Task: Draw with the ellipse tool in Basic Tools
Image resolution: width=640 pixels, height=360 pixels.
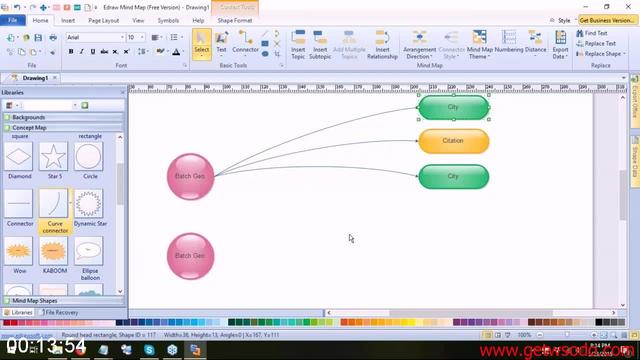Action: click(265, 54)
